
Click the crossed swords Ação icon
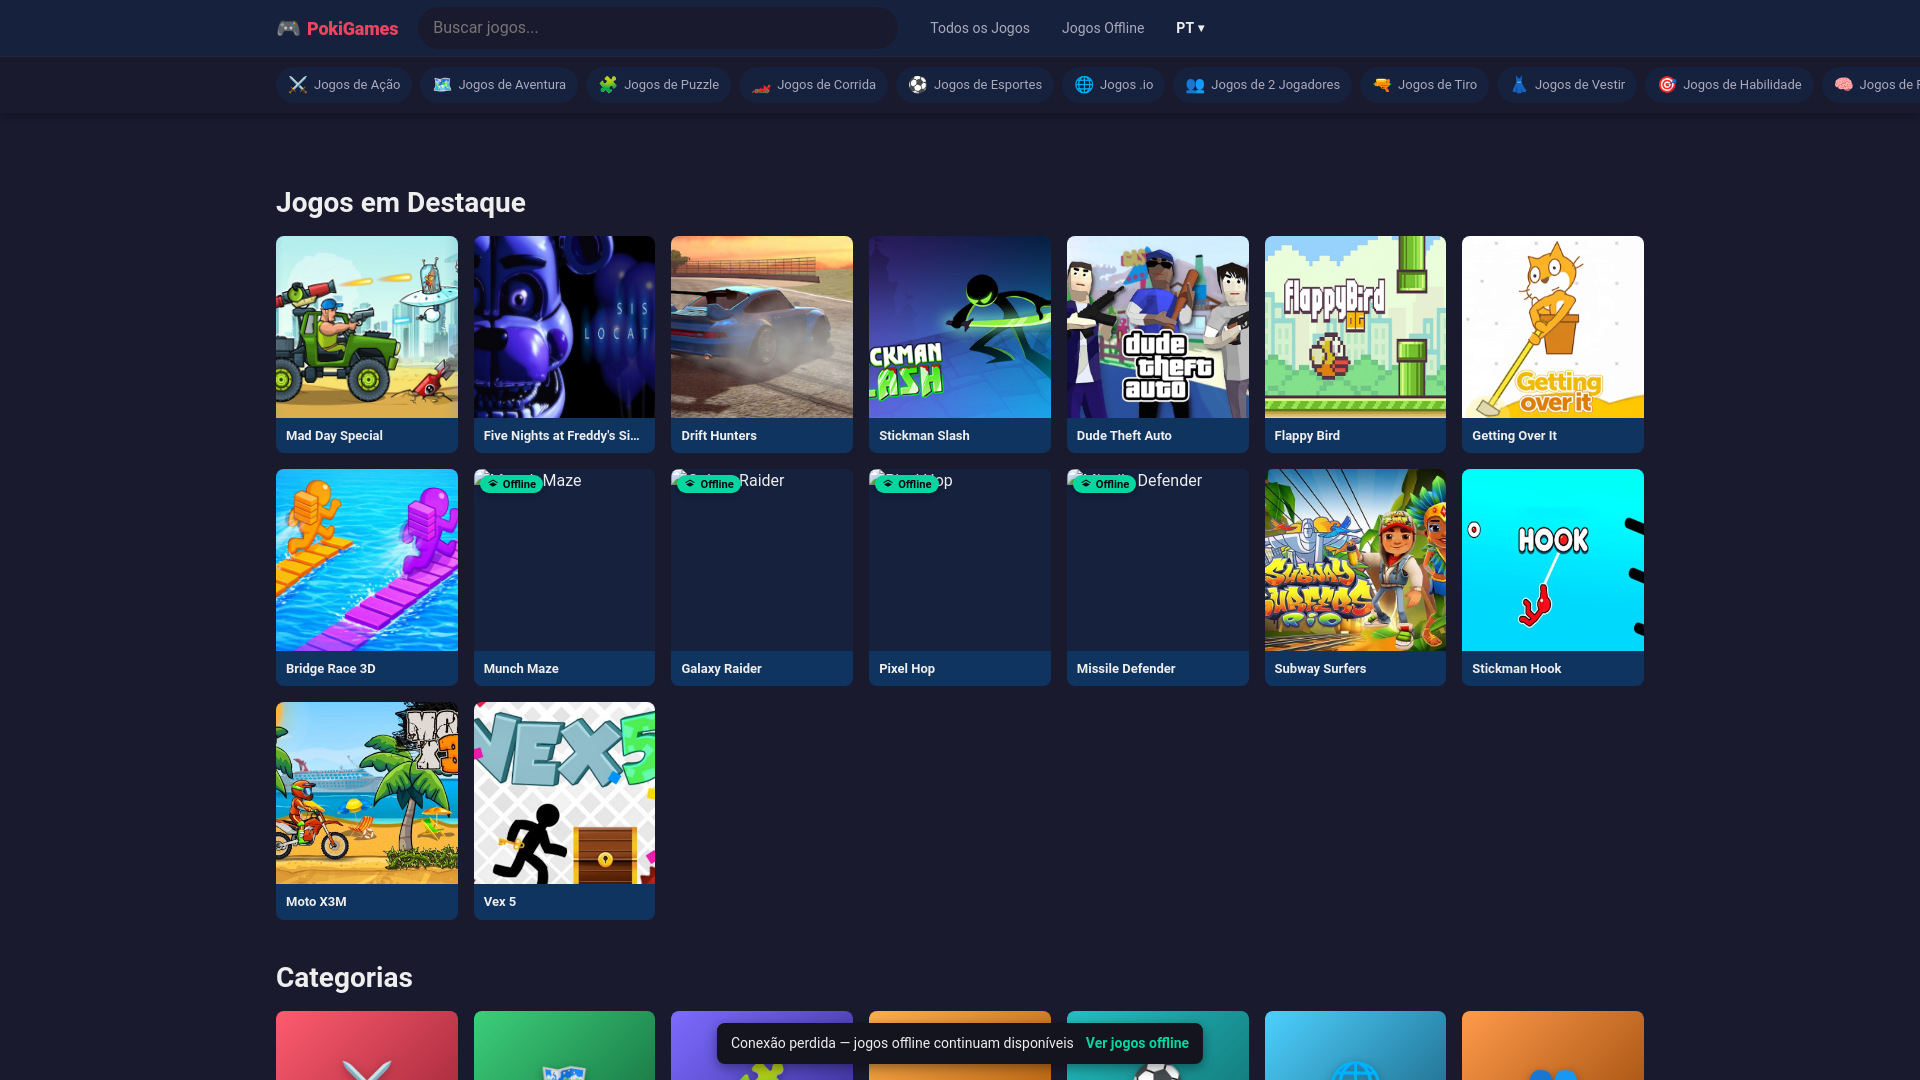coord(298,85)
